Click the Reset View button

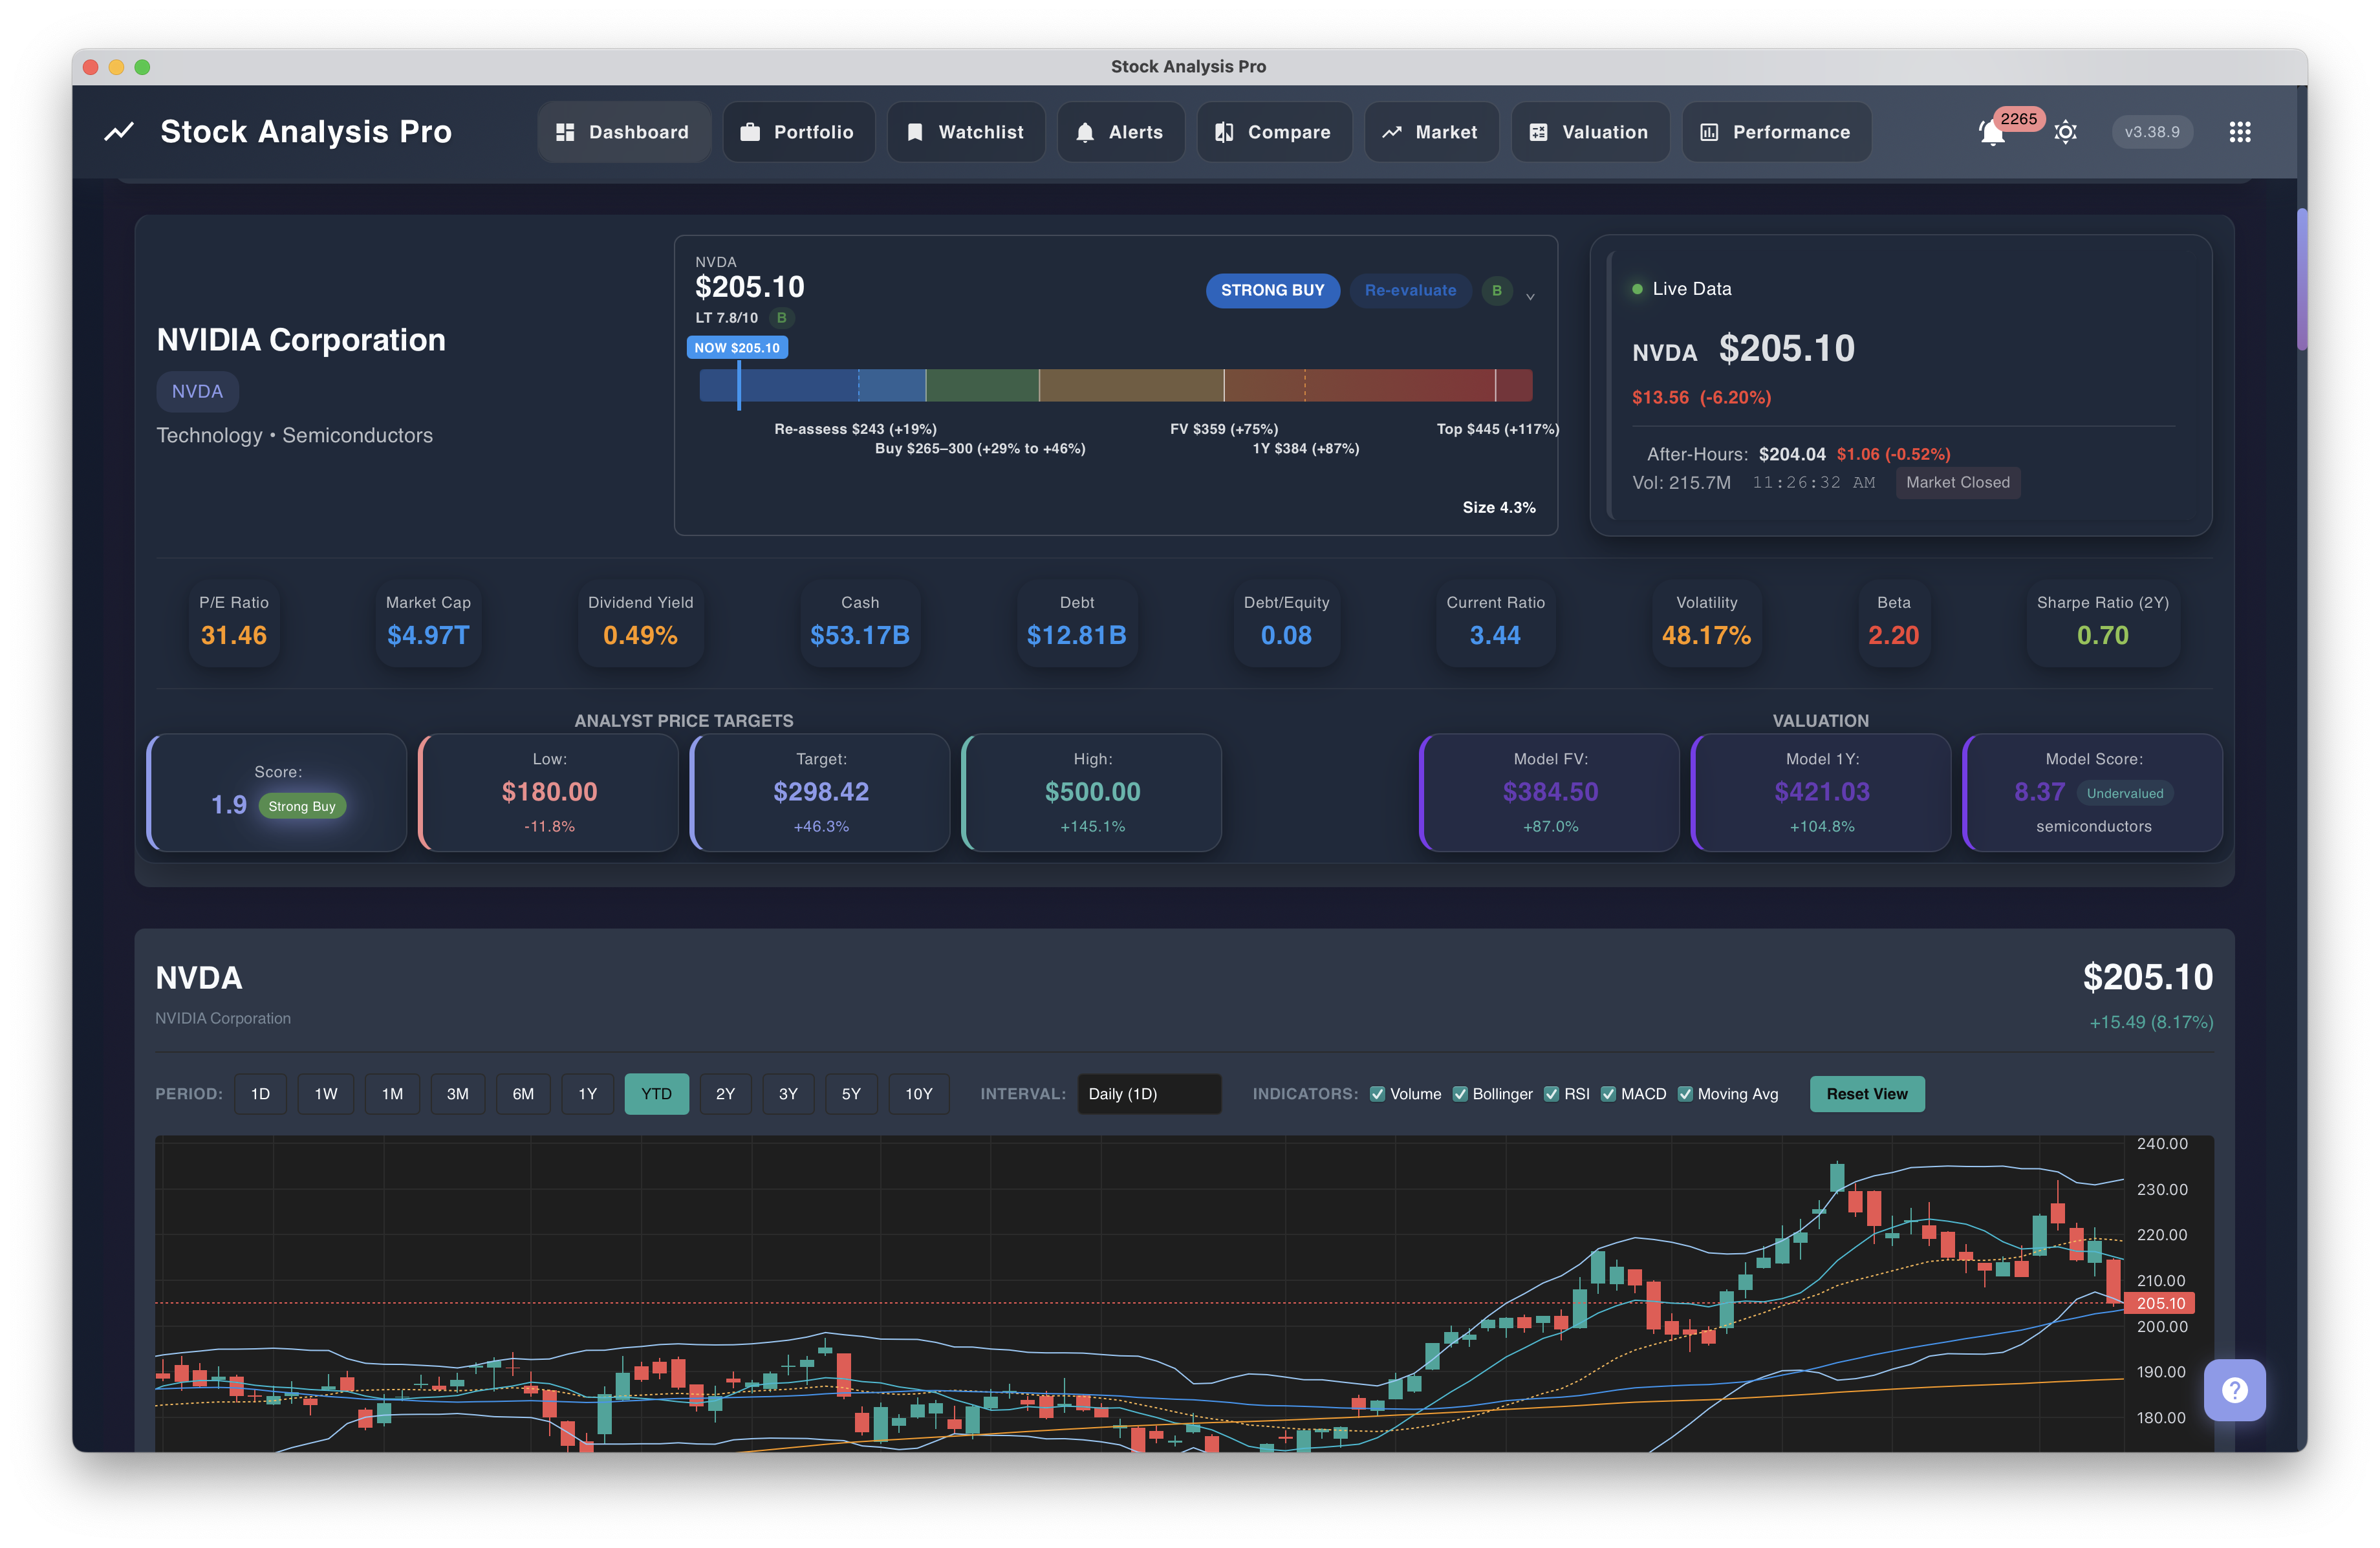(1866, 1094)
